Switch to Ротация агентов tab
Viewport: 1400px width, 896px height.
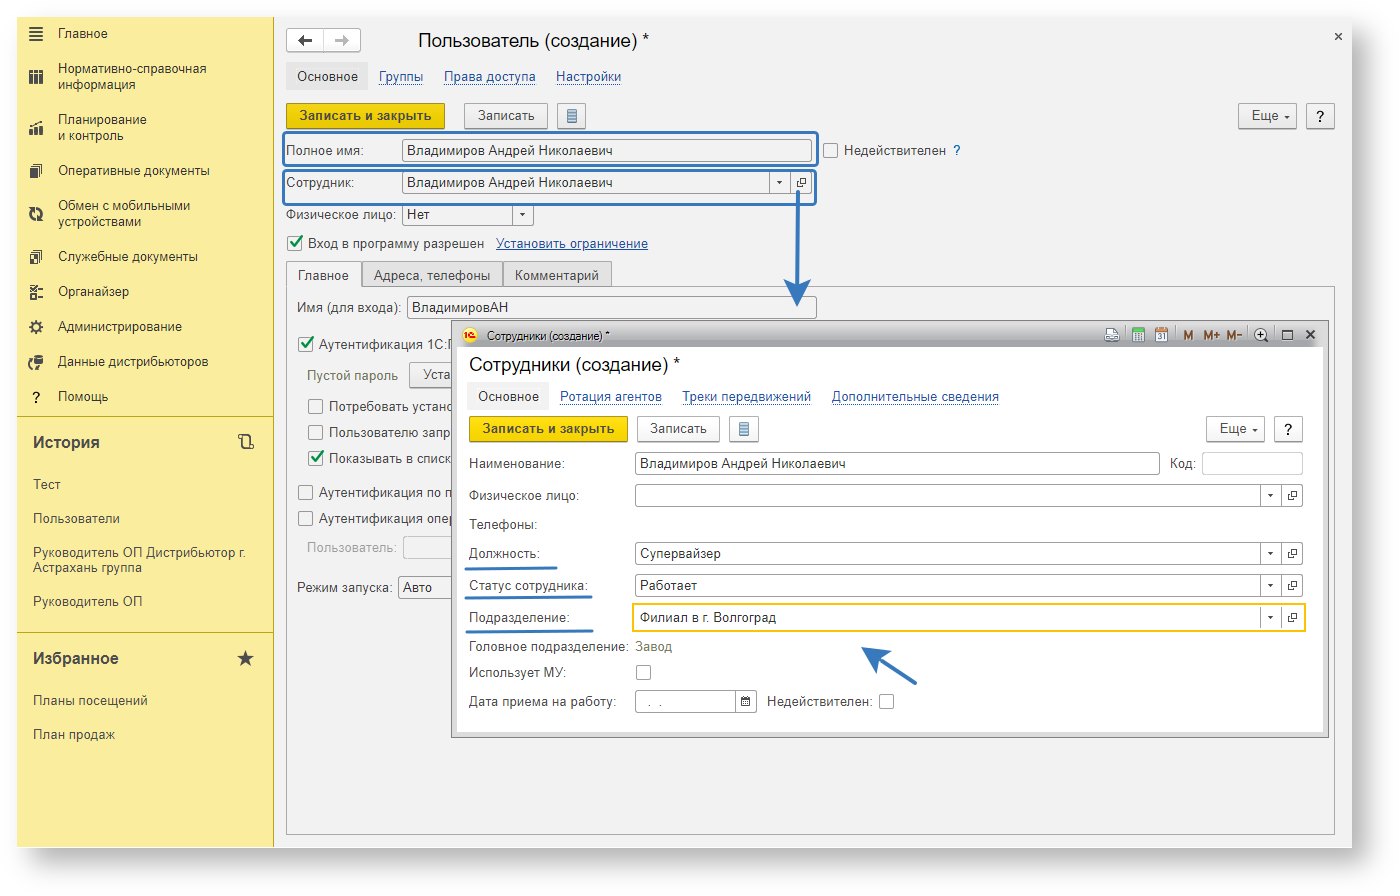coord(611,396)
